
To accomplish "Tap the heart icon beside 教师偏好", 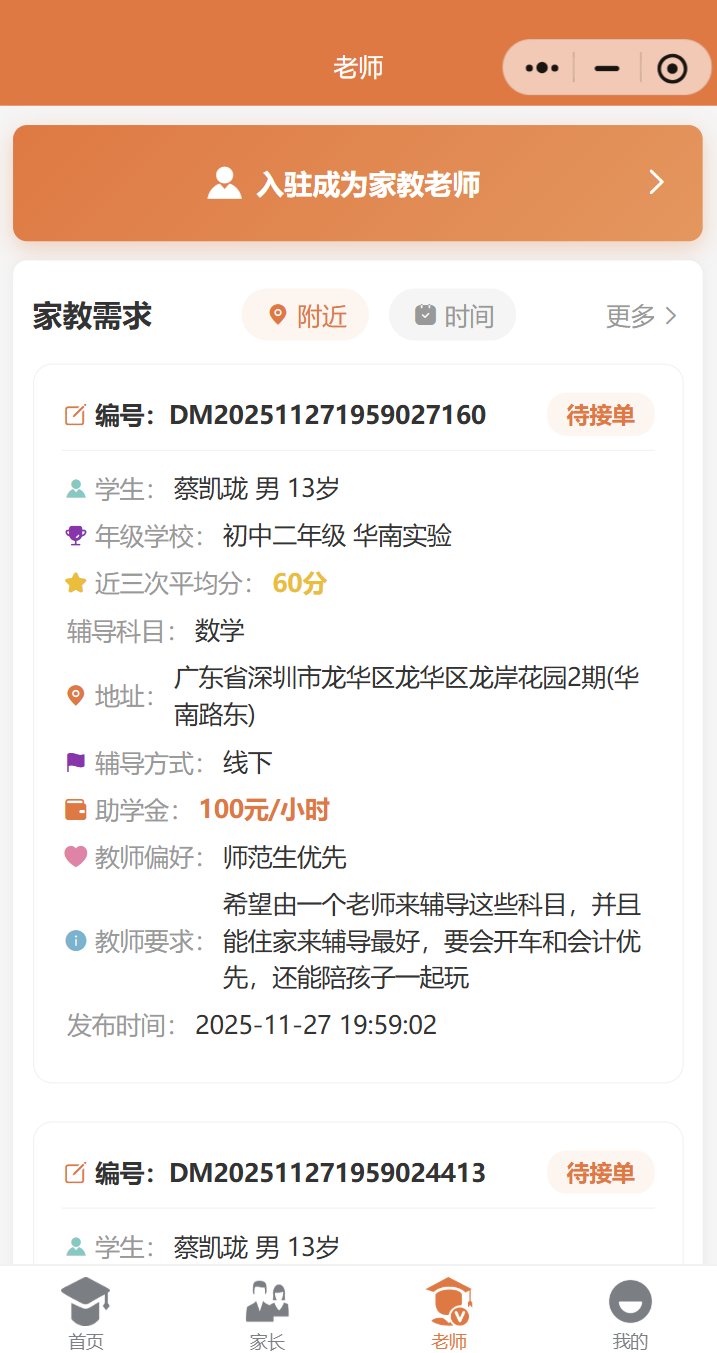I will pos(75,857).
